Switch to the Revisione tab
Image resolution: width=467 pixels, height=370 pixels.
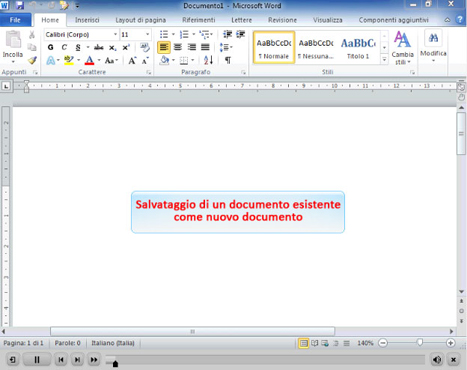pos(282,20)
